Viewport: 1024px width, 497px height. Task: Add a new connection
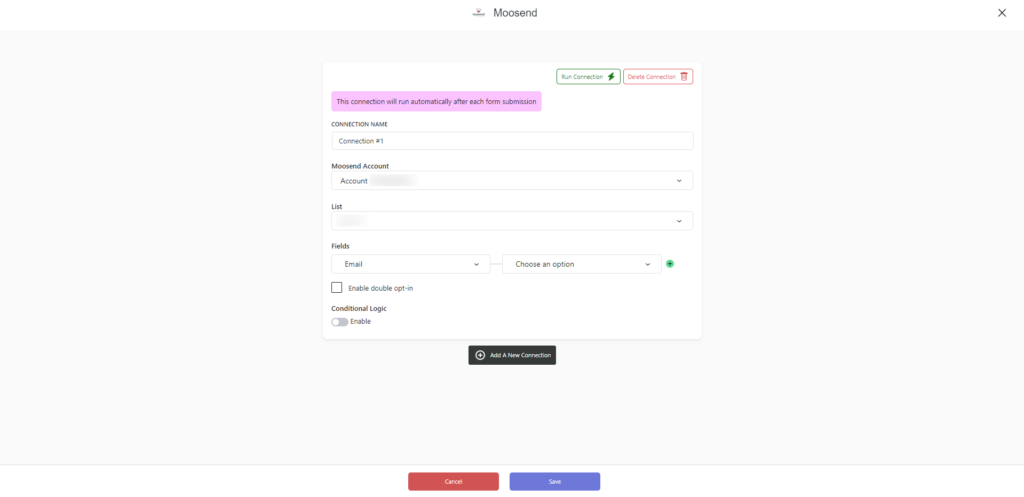coord(512,355)
